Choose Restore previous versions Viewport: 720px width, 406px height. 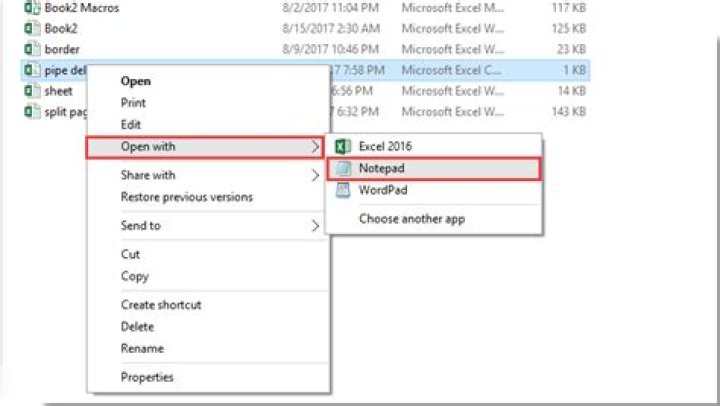tap(187, 197)
